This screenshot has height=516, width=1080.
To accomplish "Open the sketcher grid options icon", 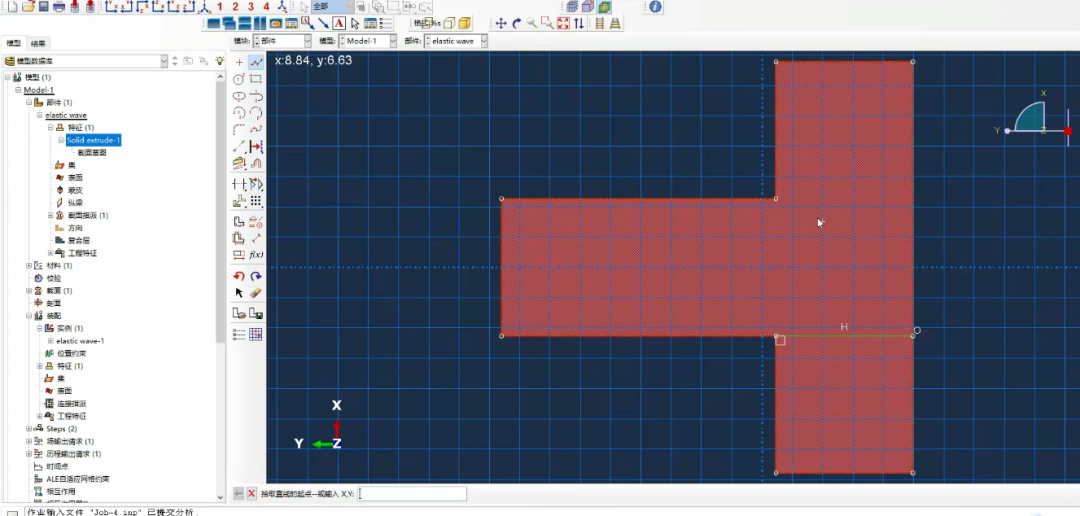I will 256,335.
